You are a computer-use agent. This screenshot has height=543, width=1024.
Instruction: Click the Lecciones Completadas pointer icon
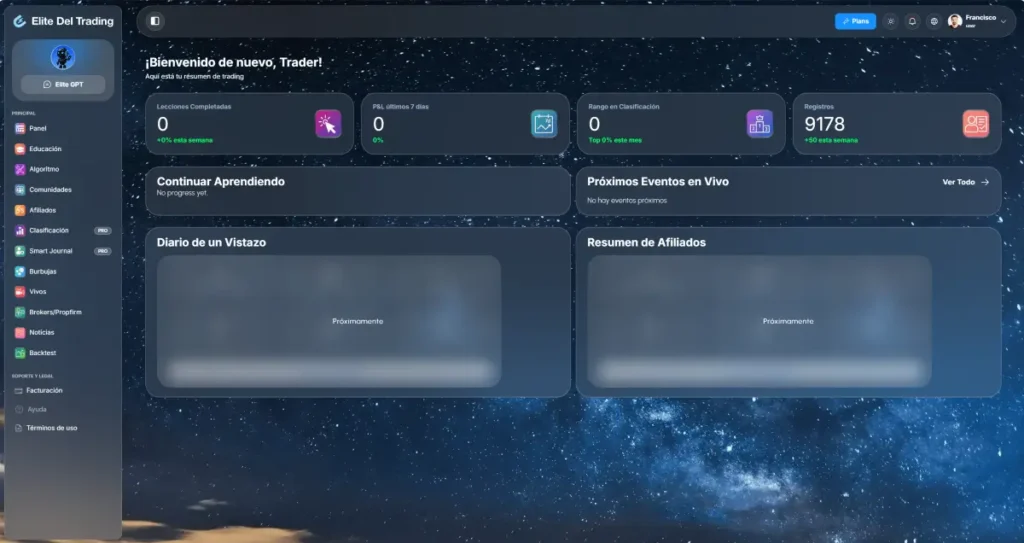[328, 123]
